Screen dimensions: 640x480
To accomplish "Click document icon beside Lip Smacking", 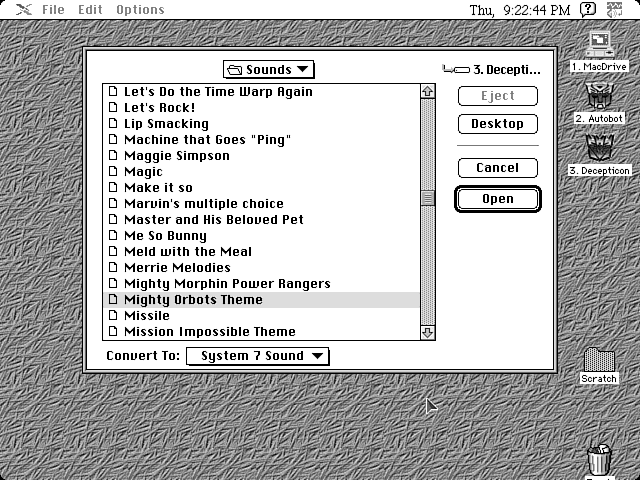I will pyautogui.click(x=113, y=123).
